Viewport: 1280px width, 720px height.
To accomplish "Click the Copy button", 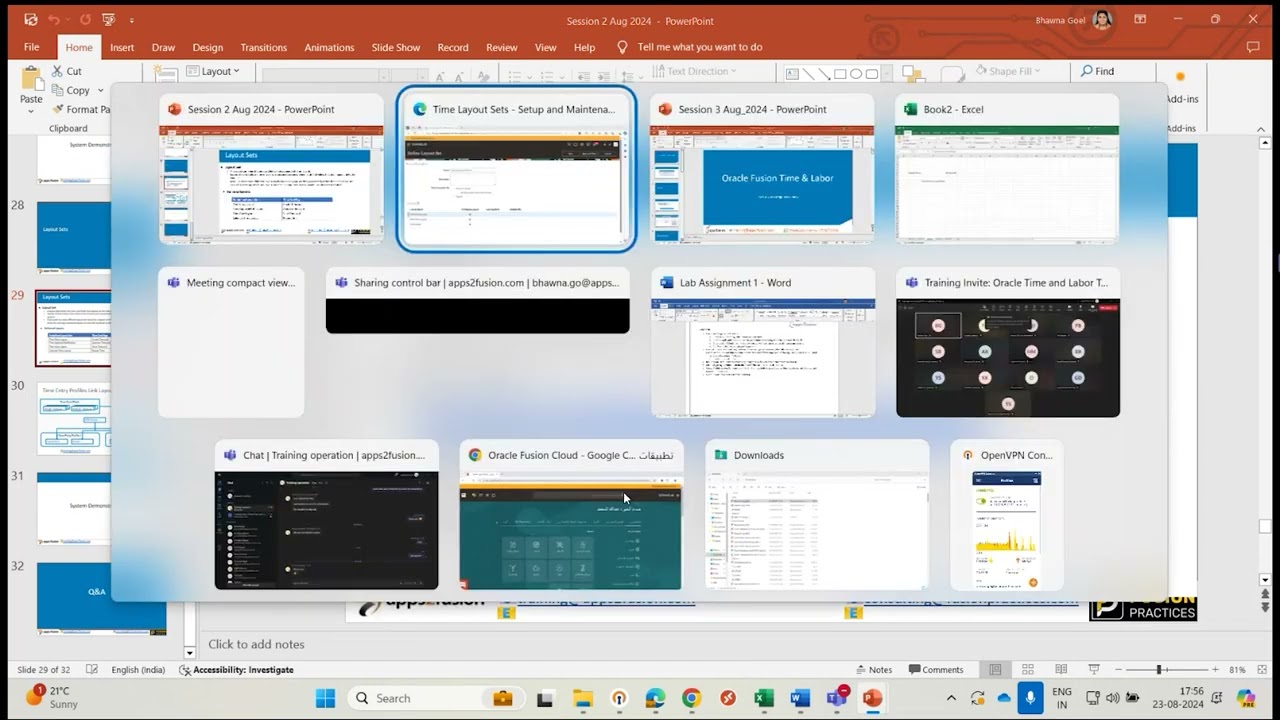I will click(x=70, y=90).
